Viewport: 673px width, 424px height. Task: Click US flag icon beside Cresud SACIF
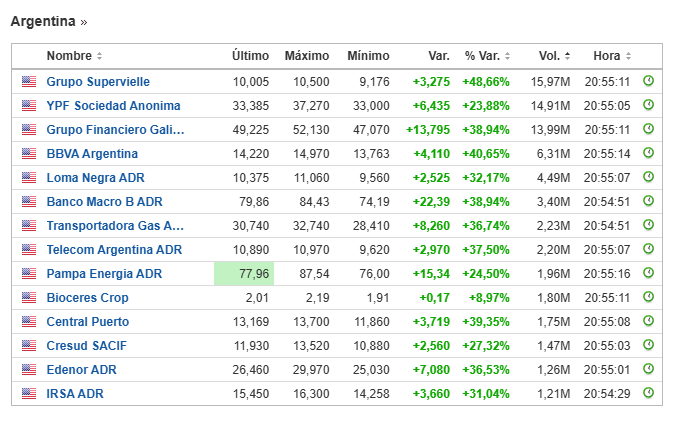point(29,346)
